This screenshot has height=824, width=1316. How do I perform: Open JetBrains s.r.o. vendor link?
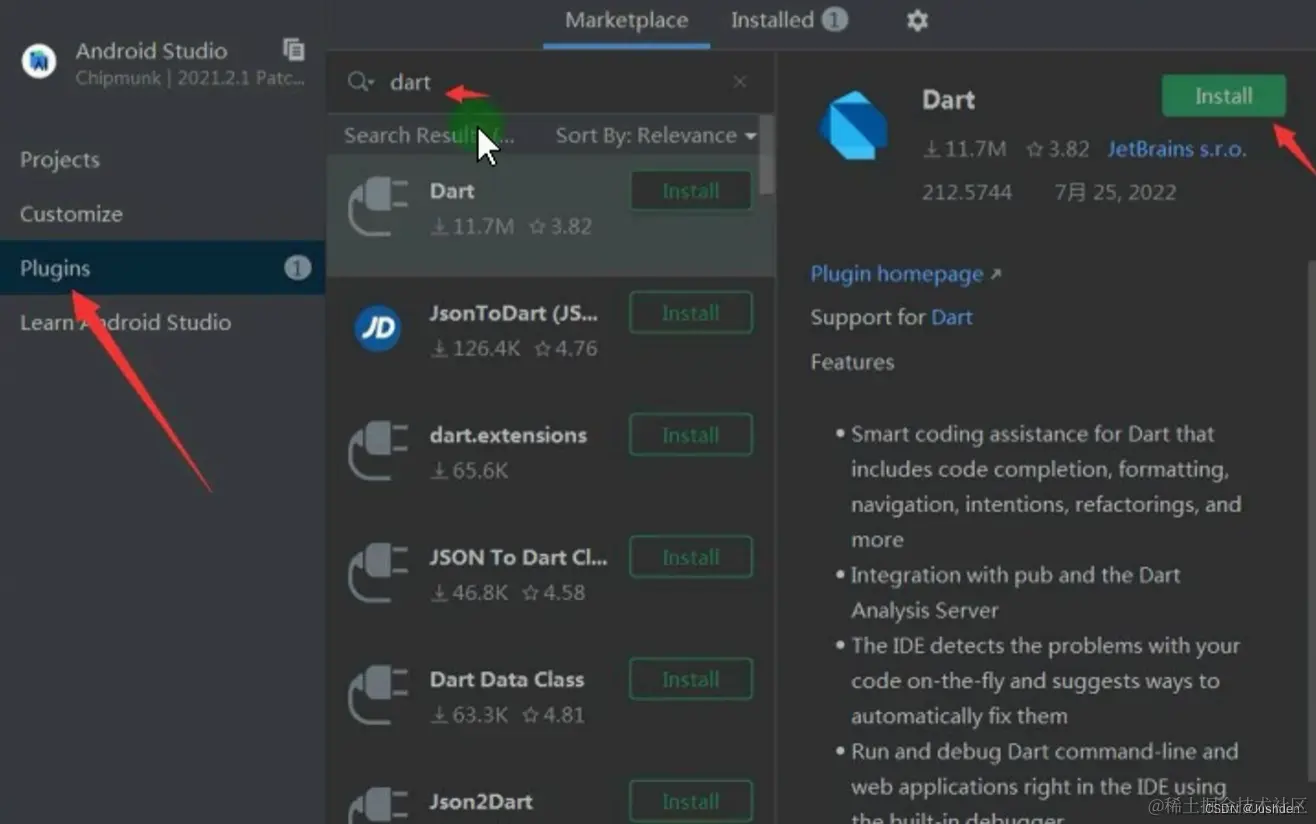point(1177,149)
